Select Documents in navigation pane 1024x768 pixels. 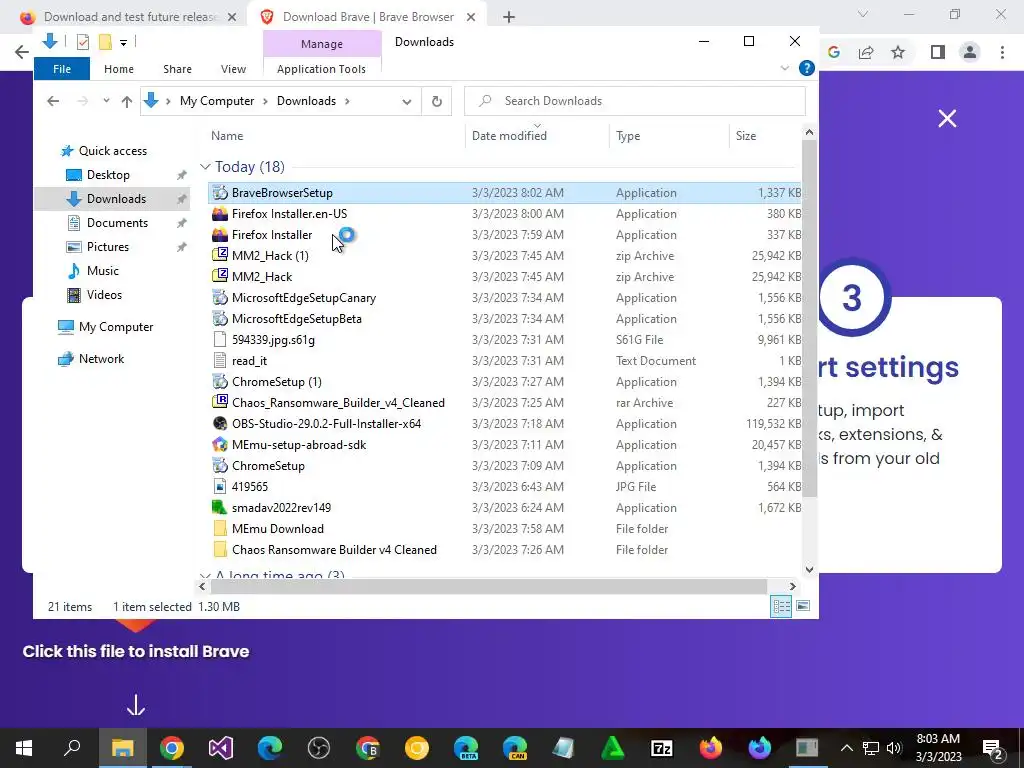click(117, 223)
